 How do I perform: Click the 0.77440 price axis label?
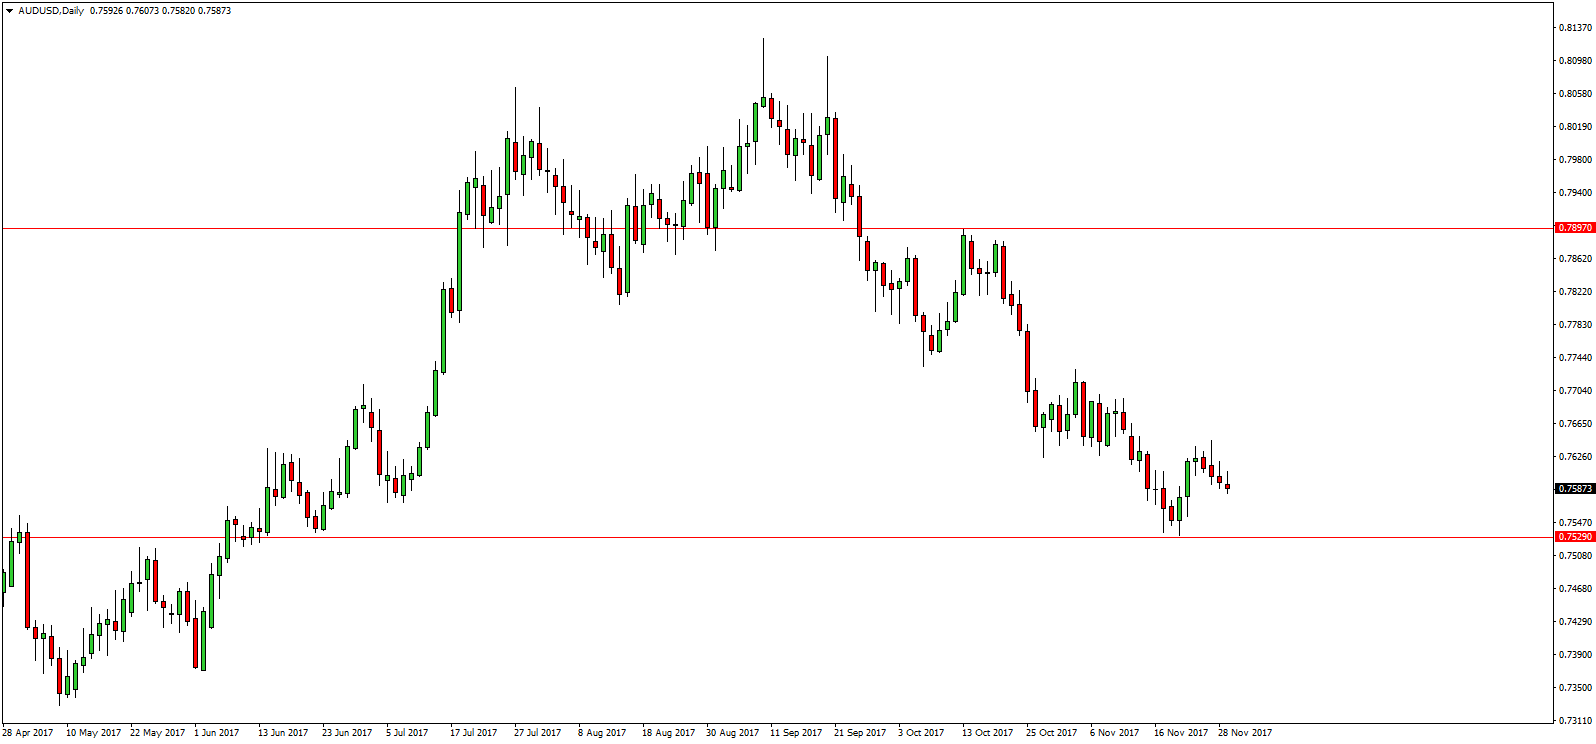tap(1575, 357)
